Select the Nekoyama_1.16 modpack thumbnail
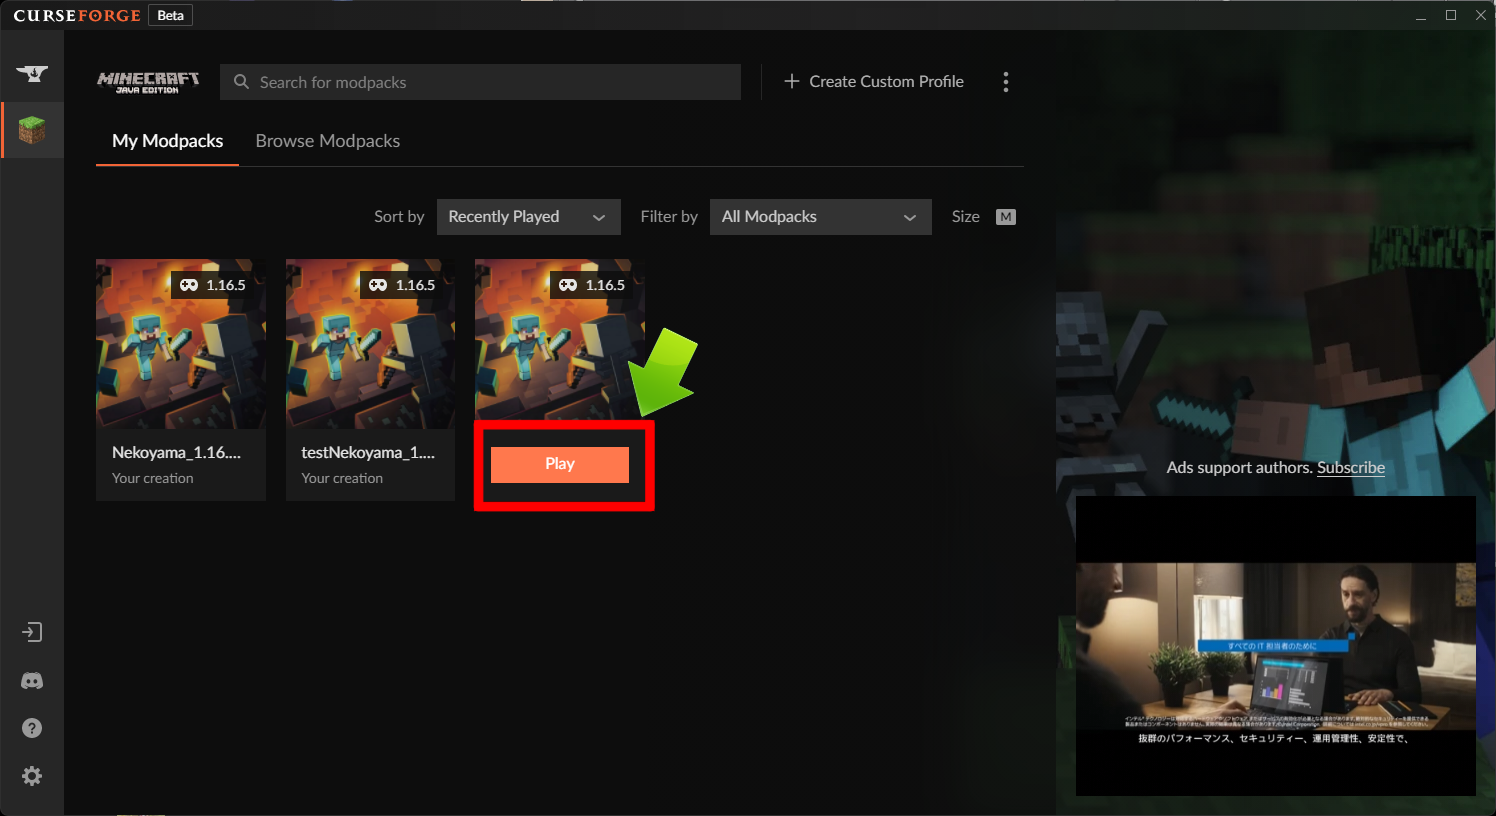This screenshot has width=1496, height=816. (x=181, y=344)
